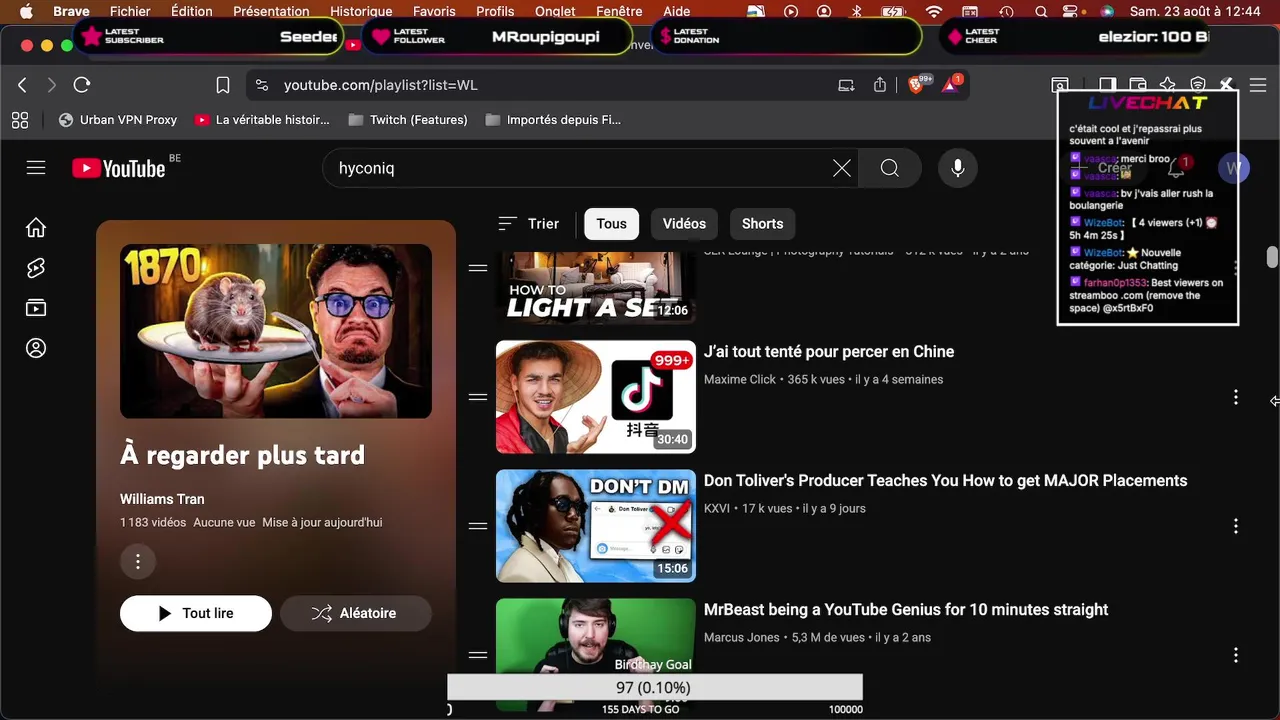The width and height of the screenshot is (1280, 720).
Task: Select the Vidéos filter chip
Action: coord(684,224)
